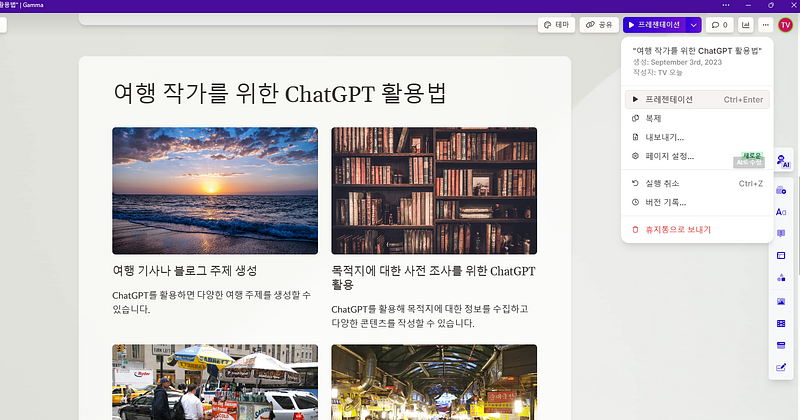Open 버전 기록... version history item

point(697,202)
